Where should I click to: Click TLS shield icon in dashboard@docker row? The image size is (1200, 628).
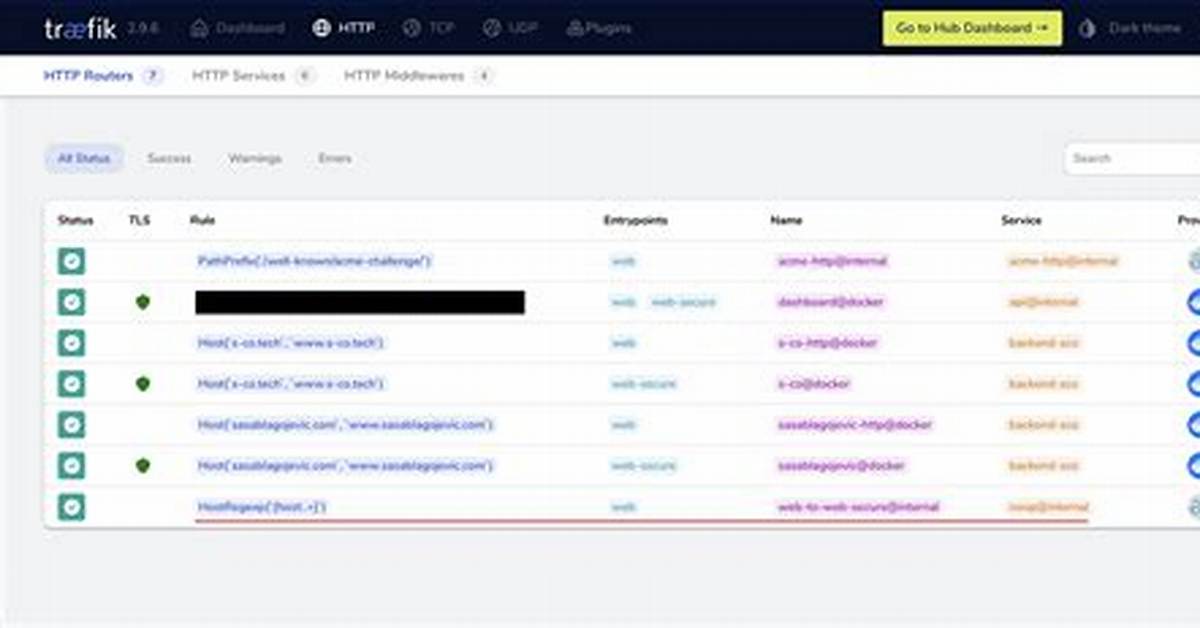tap(143, 302)
